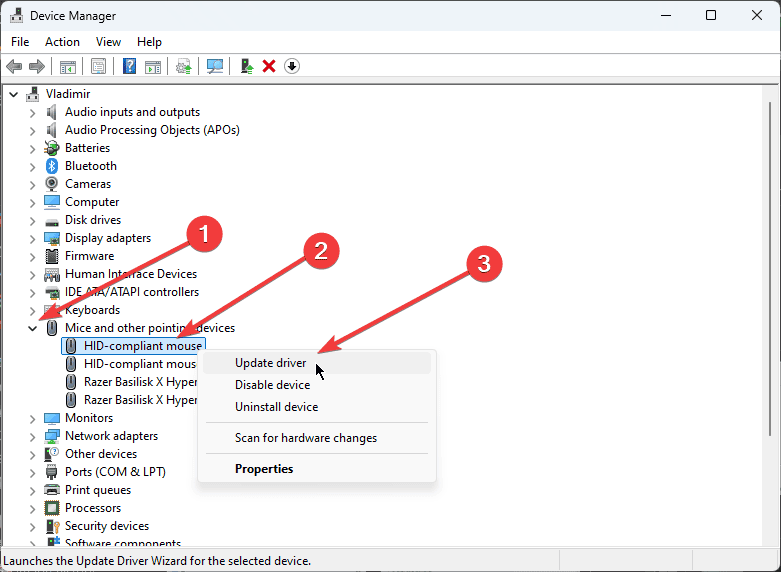The width and height of the screenshot is (781, 572).
Task: Choose Update driver from context menu
Action: pos(317,363)
